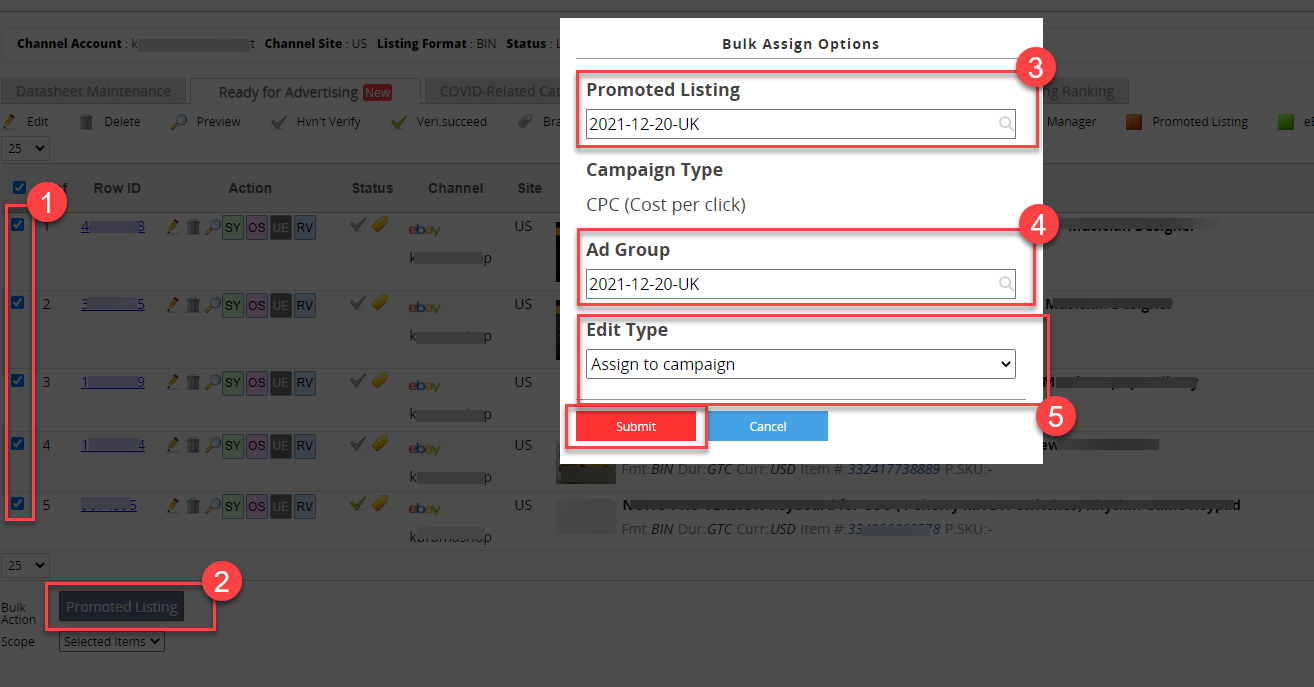Screen dimensions: 1314x687
Task: Open the page-size 25 dropdown below the table
Action: [x=26, y=565]
